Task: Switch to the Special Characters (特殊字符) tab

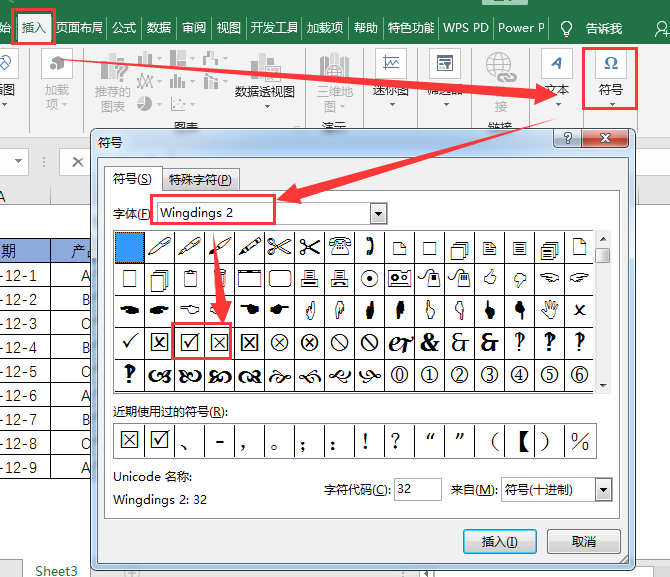Action: click(200, 180)
